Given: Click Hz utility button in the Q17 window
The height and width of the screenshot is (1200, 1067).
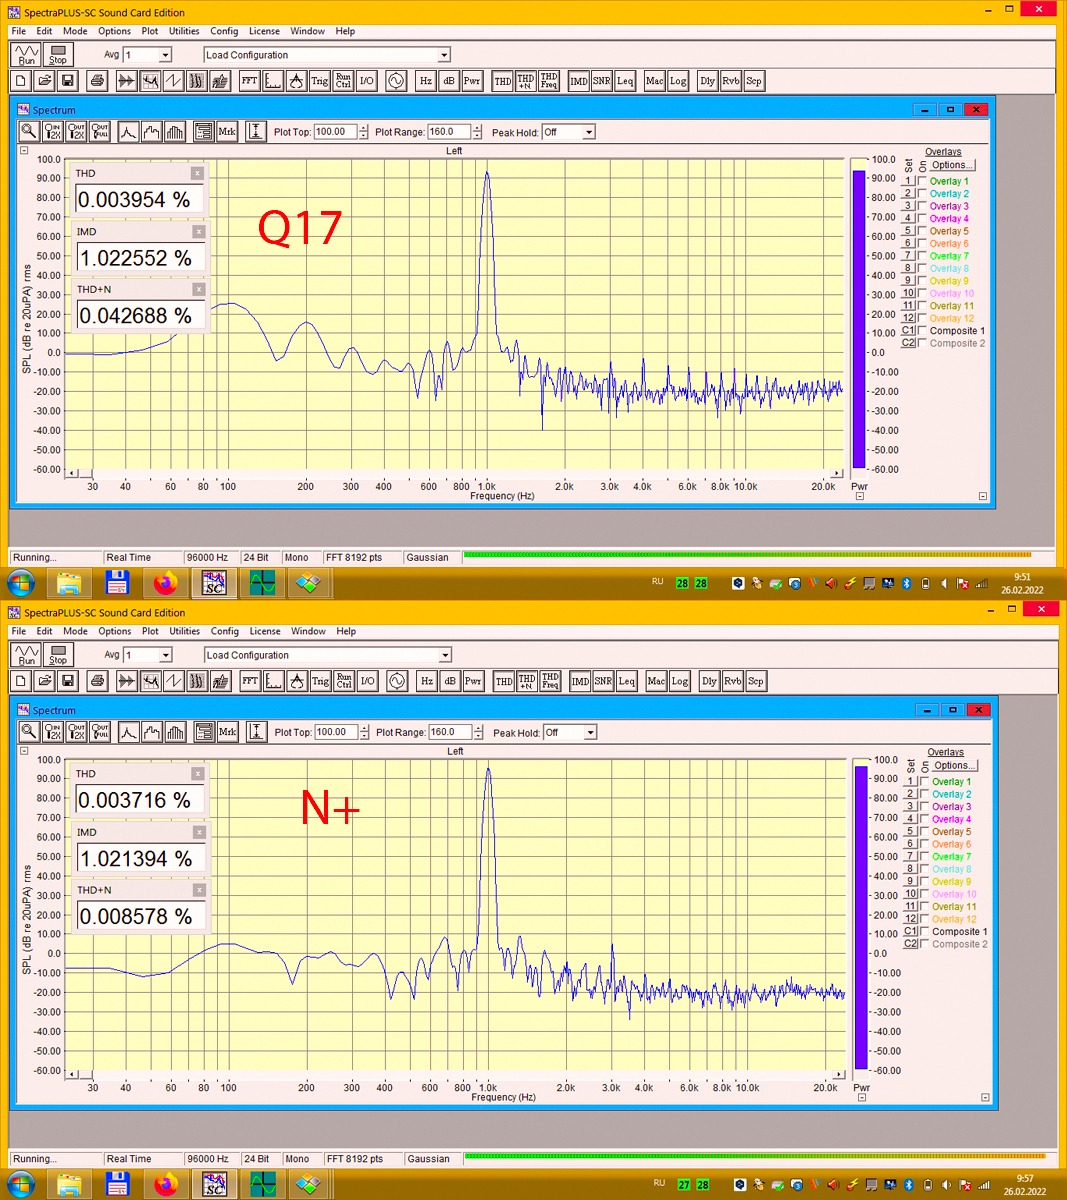Looking at the screenshot, I should coord(425,81).
